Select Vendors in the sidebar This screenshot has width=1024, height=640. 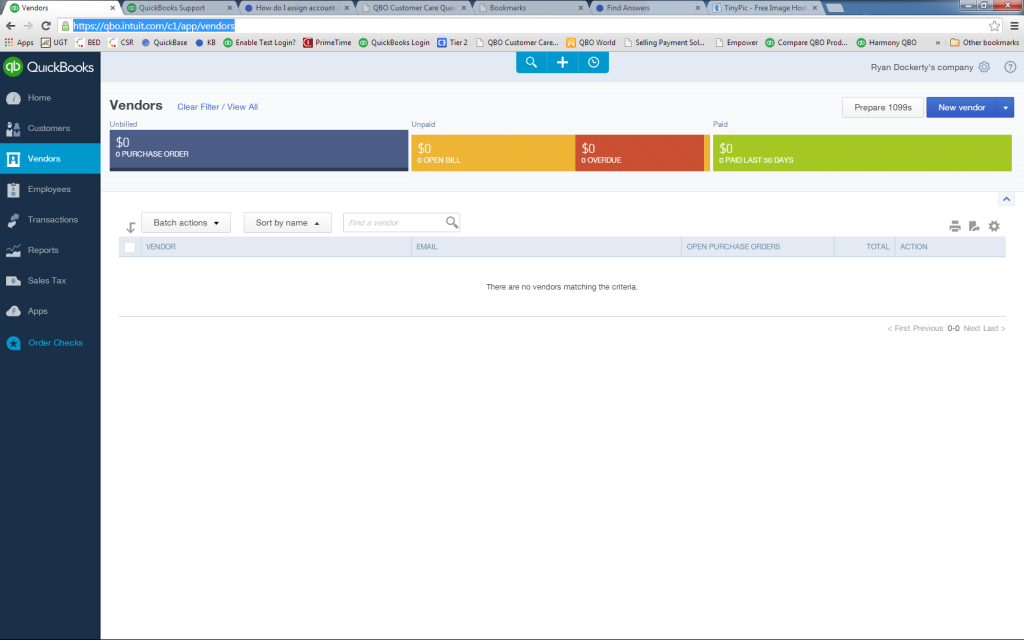pyautogui.click(x=50, y=159)
